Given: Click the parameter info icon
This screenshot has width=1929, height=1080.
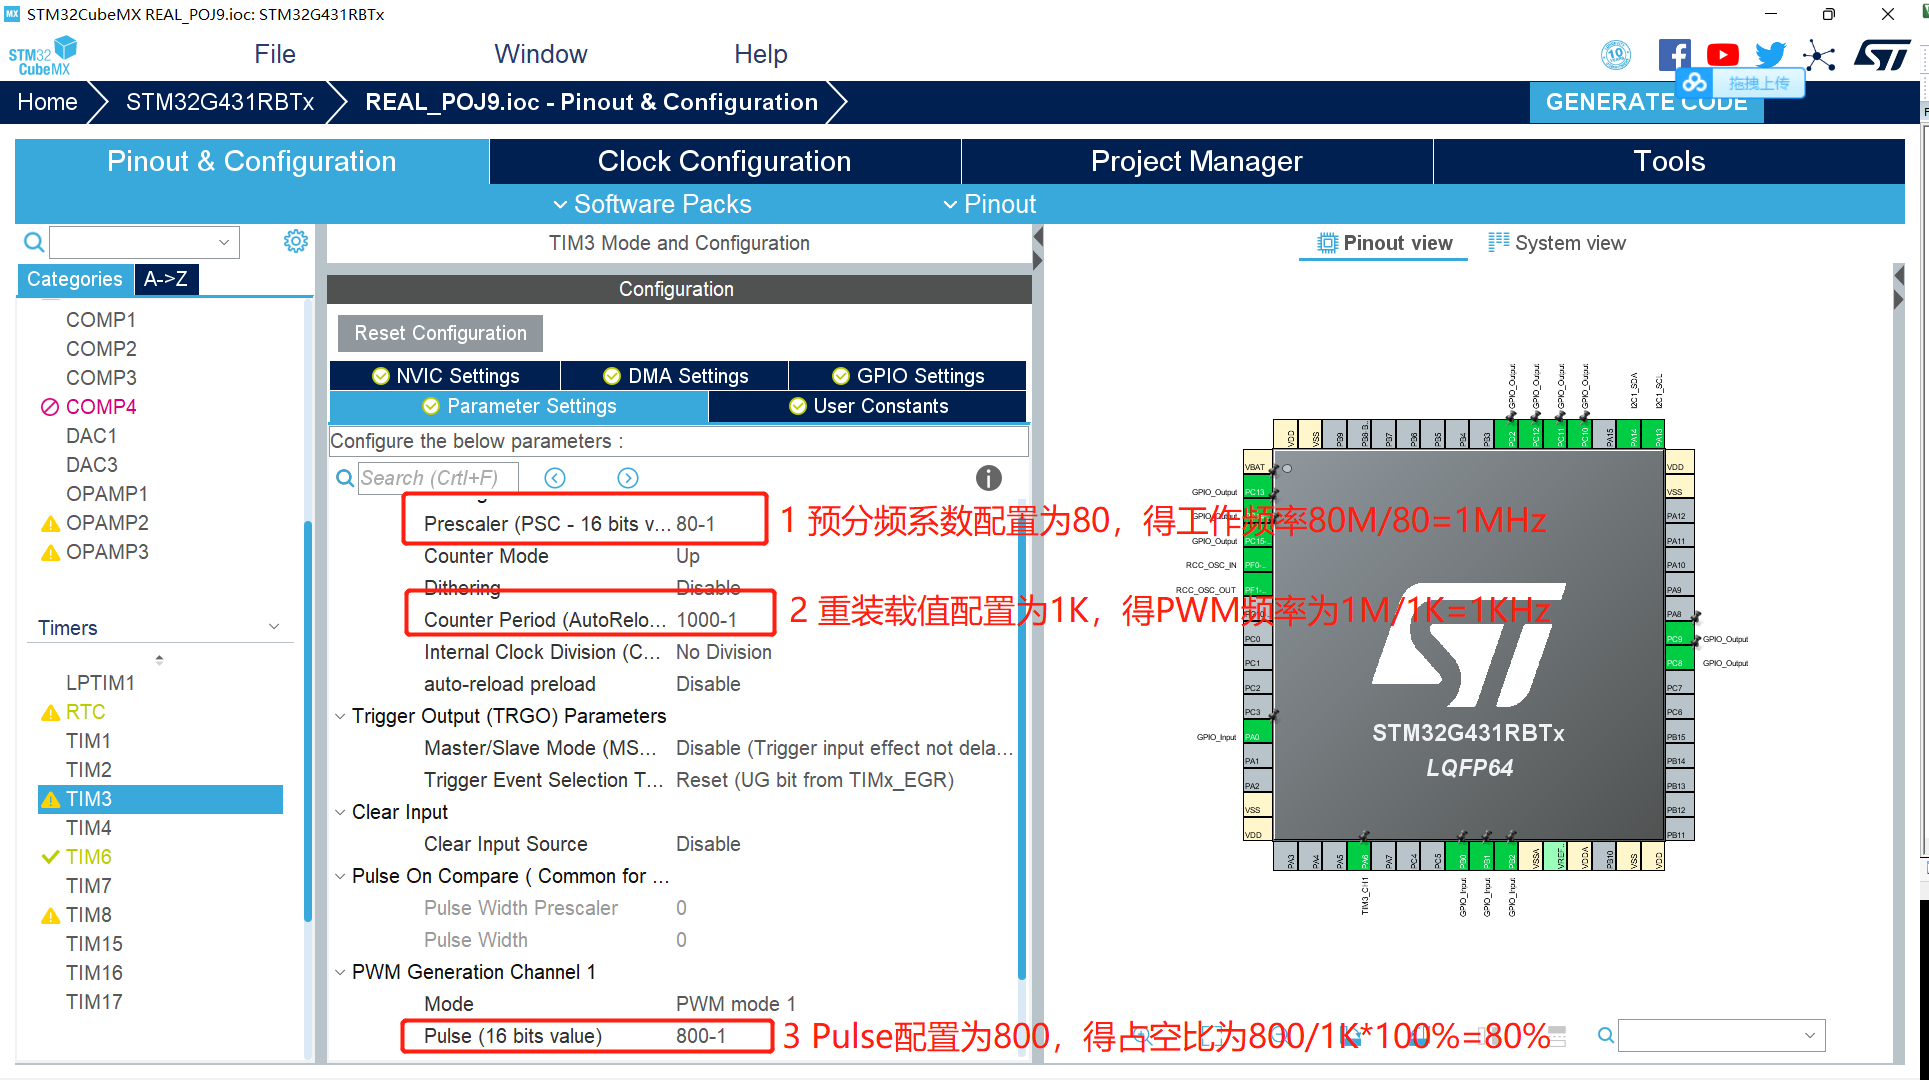Looking at the screenshot, I should (x=988, y=478).
